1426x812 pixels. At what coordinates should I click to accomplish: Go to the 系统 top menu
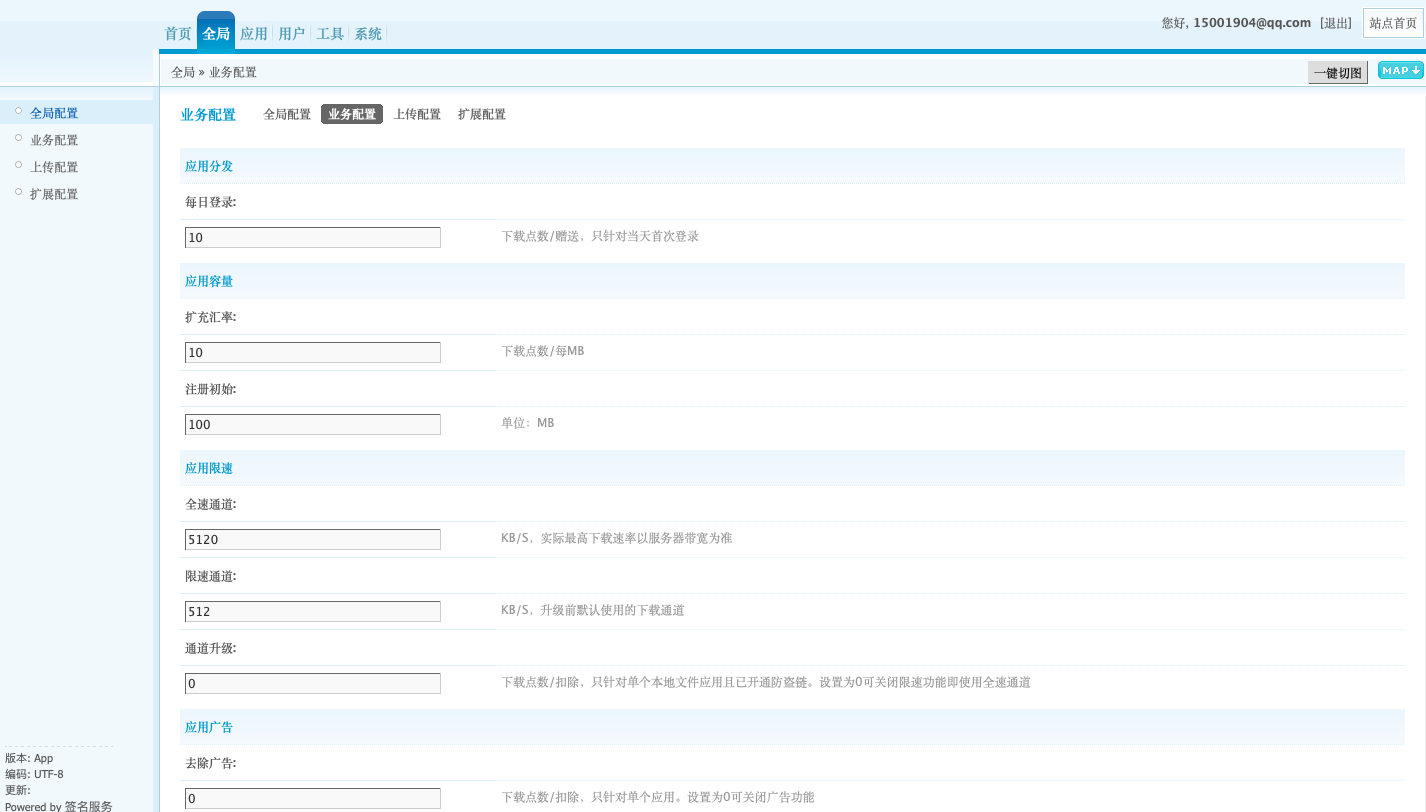pos(368,34)
